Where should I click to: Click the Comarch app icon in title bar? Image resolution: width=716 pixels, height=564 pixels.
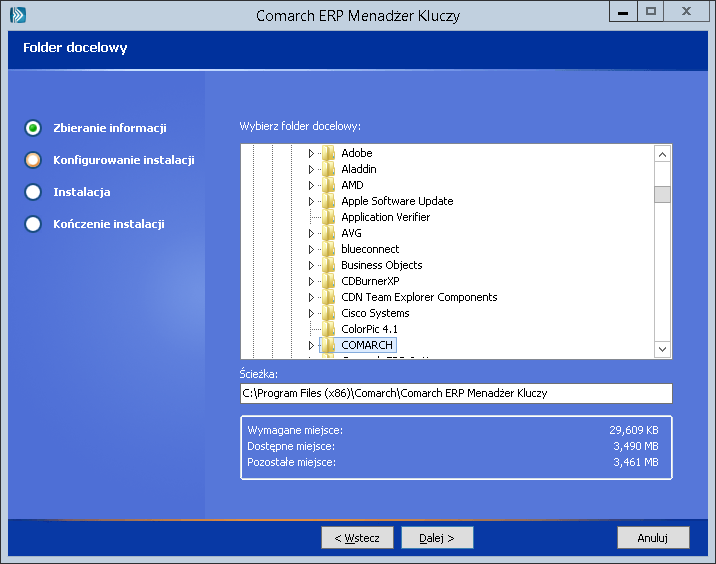(x=18, y=15)
